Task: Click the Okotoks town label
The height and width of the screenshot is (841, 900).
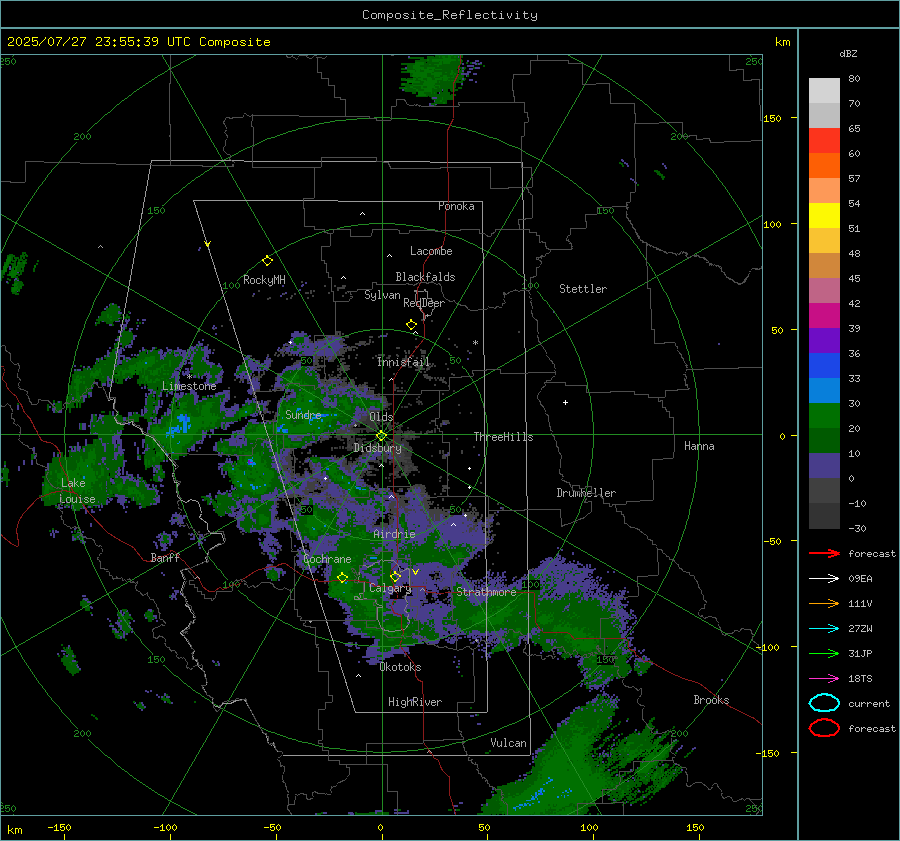Action: [400, 667]
